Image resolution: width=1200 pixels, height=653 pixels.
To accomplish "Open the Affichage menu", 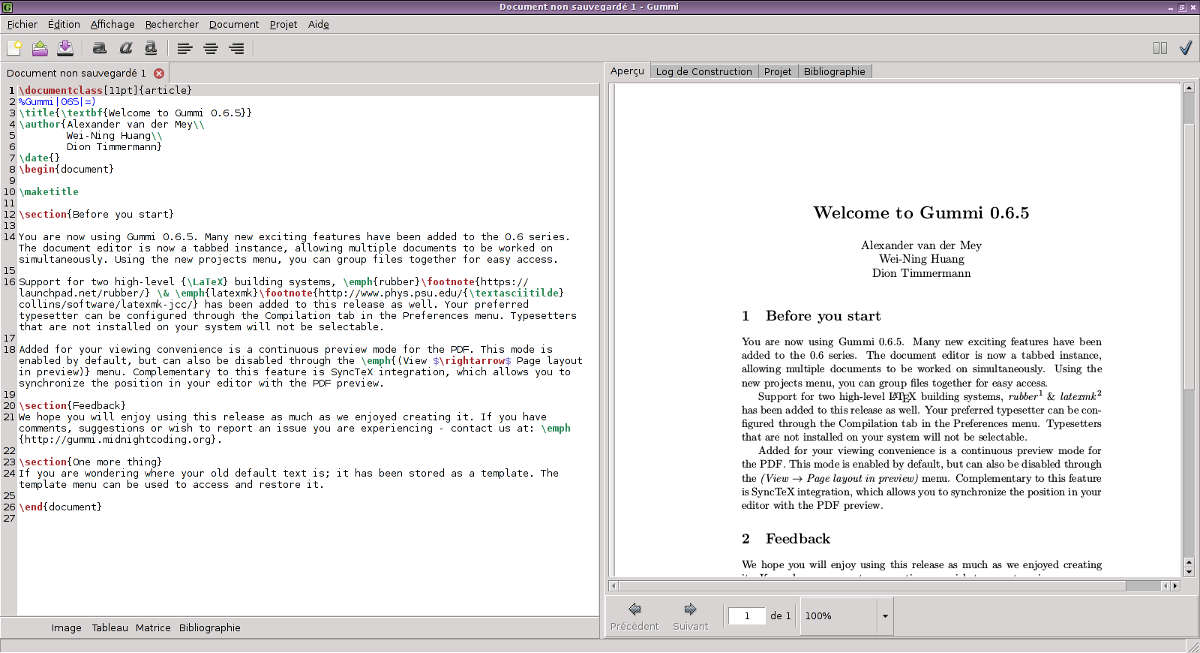I will (x=112, y=24).
